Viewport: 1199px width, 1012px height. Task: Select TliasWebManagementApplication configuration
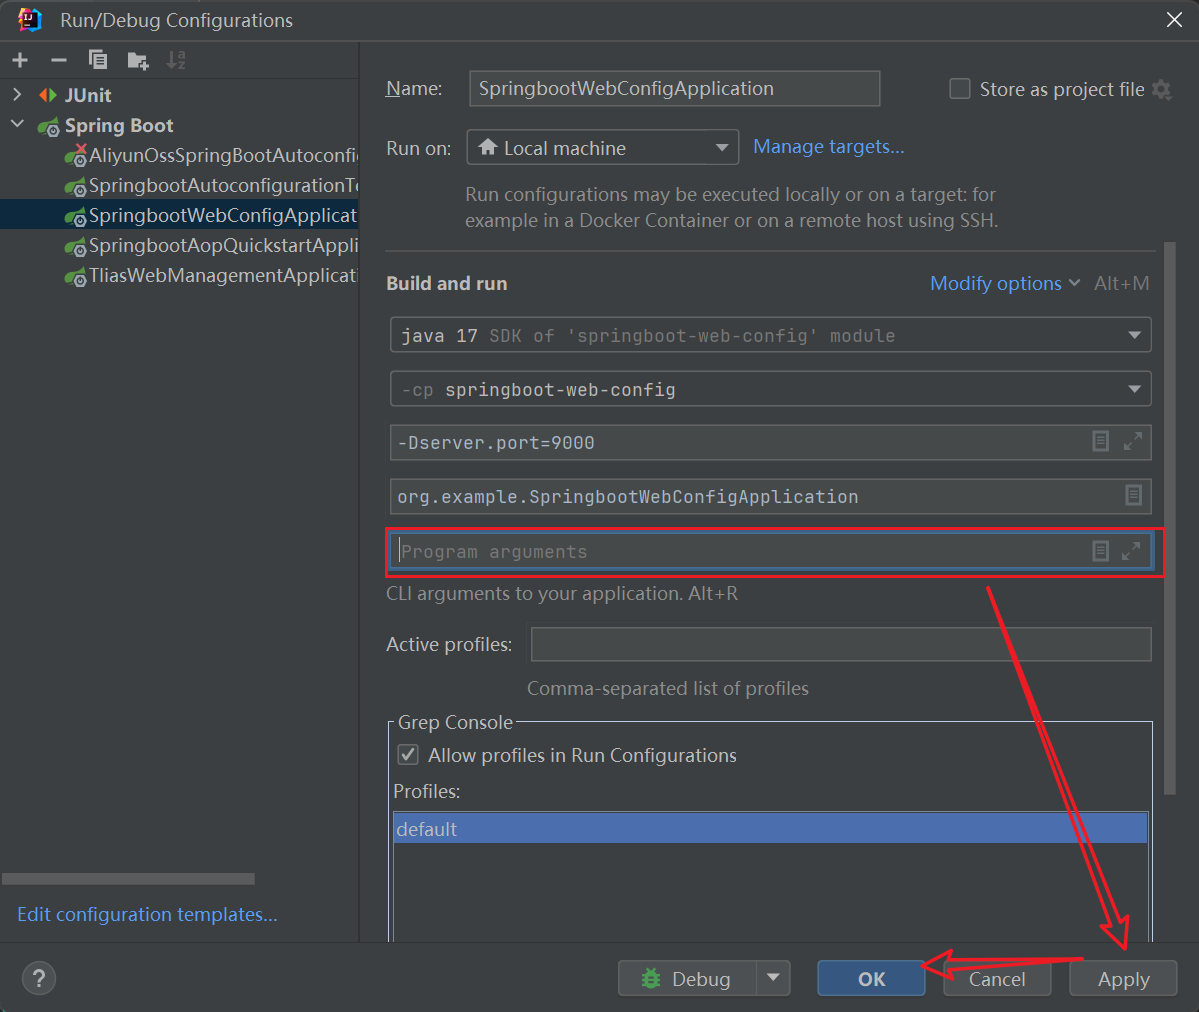click(x=212, y=275)
